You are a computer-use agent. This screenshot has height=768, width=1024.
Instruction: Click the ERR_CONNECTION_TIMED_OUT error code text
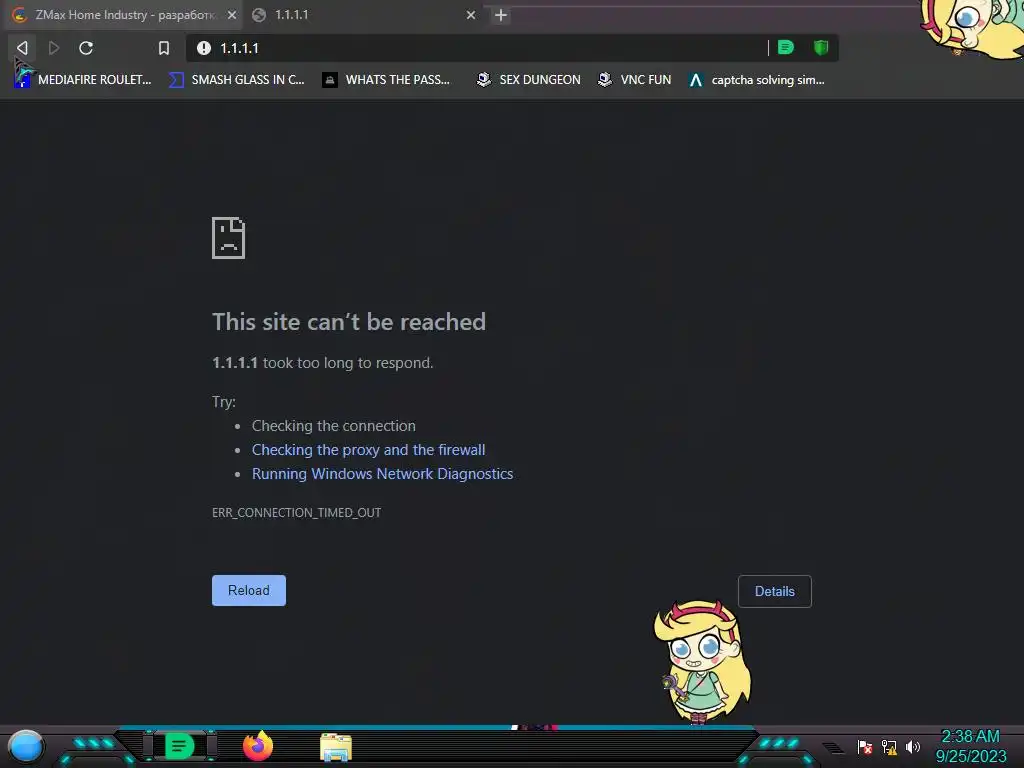[x=296, y=513]
